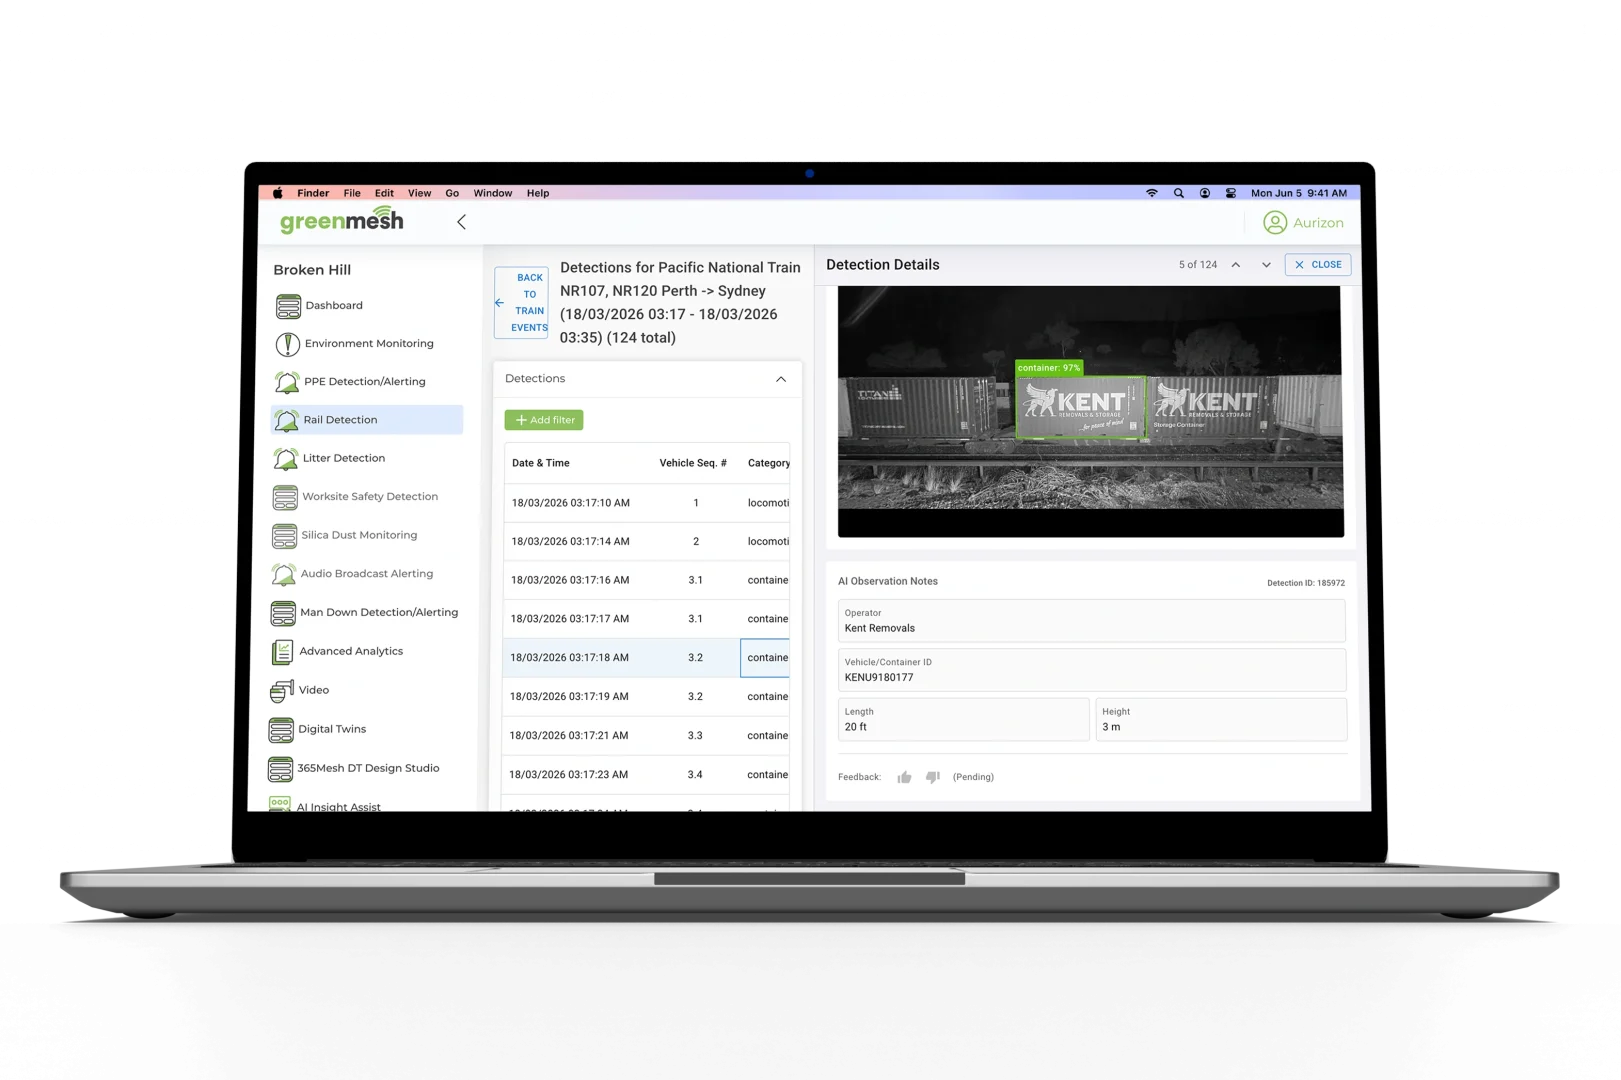Go to the previous detection with the up chevron
The width and height of the screenshot is (1621, 1080).
coord(1236,265)
